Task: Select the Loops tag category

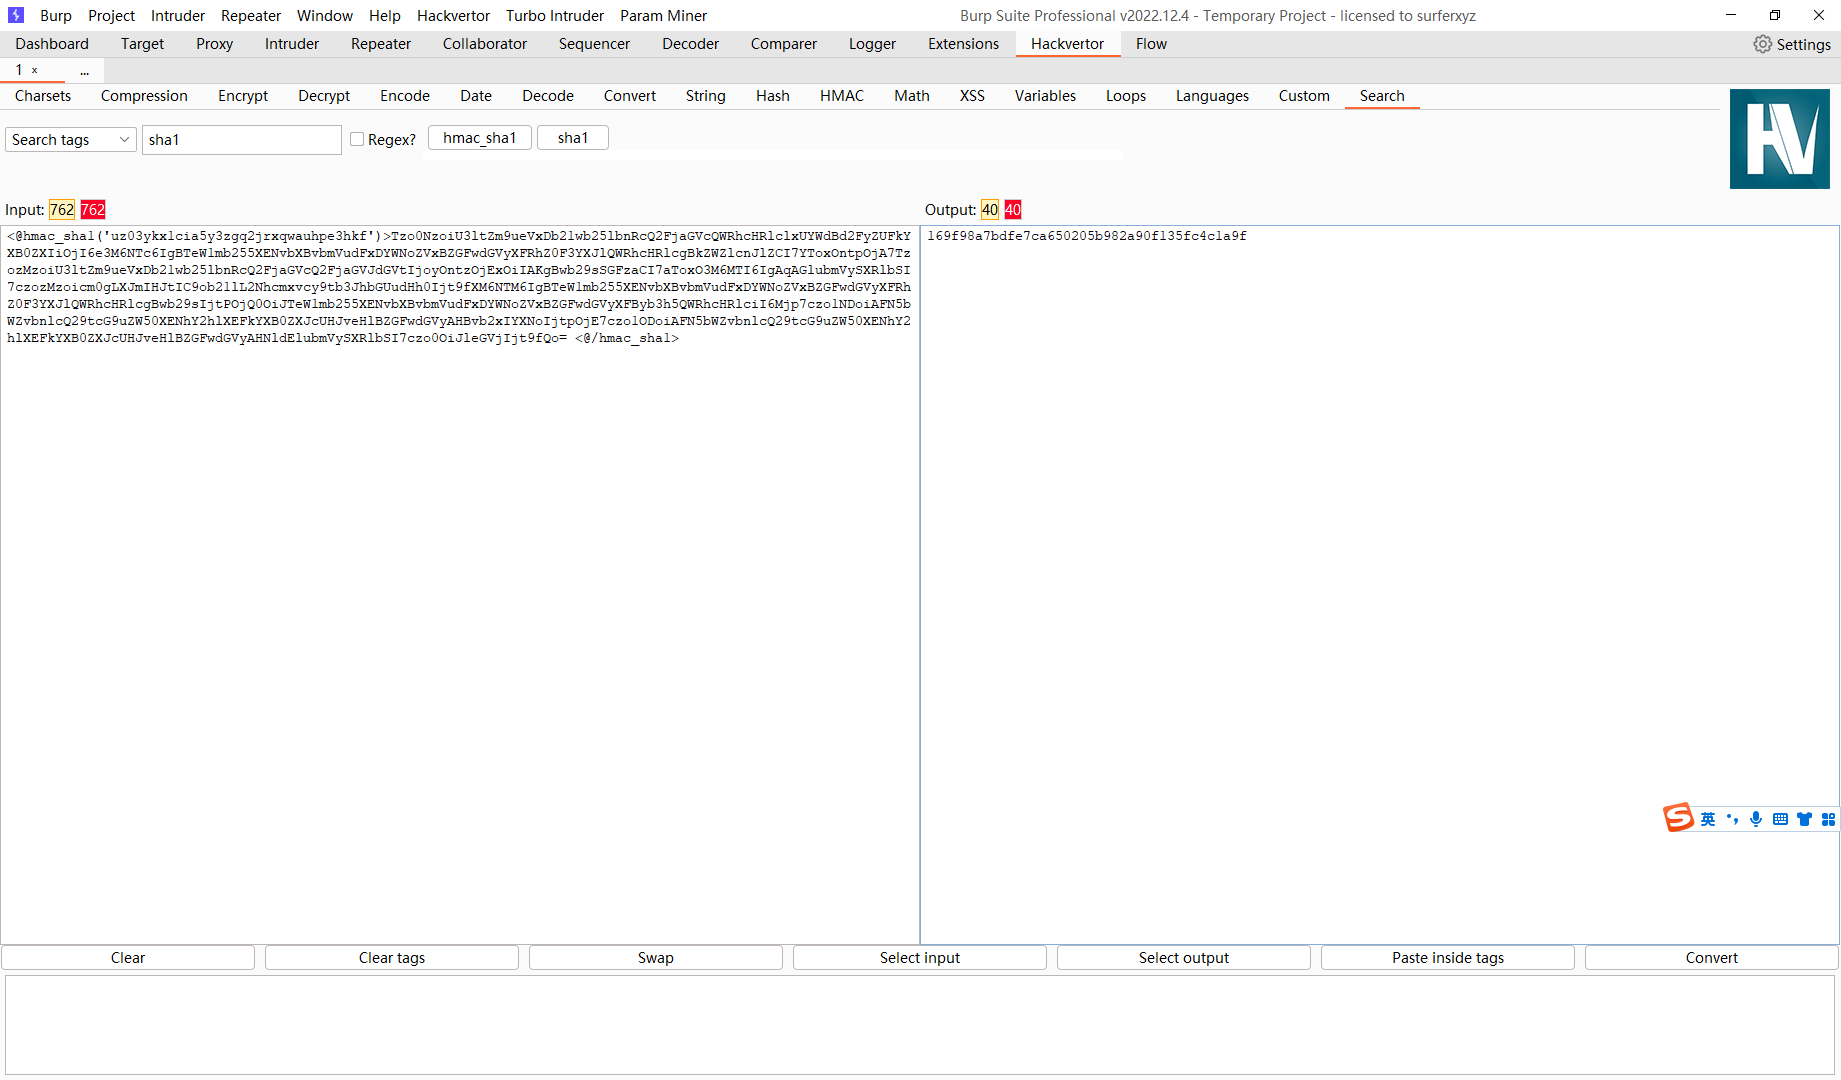Action: [1126, 96]
